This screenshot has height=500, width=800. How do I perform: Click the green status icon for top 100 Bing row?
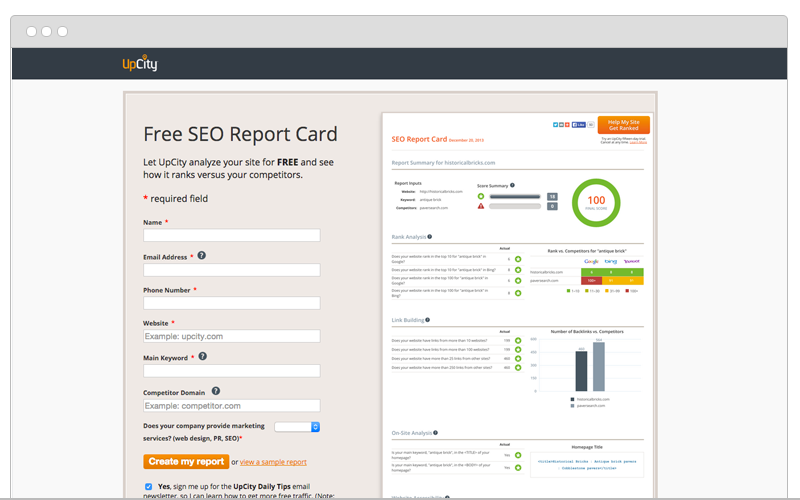(x=518, y=293)
